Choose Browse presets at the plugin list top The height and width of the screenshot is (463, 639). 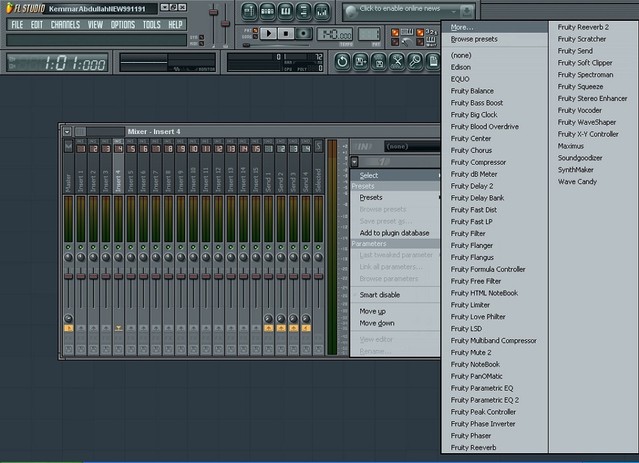(494, 39)
